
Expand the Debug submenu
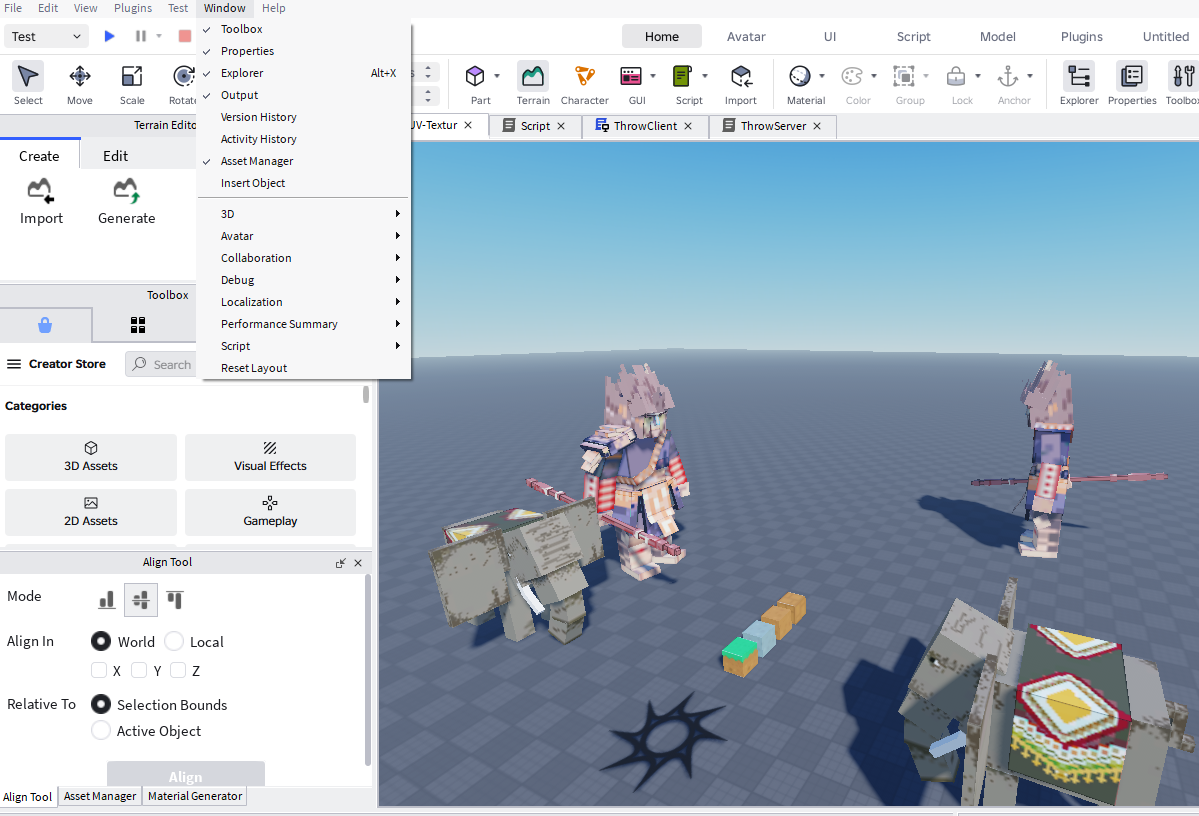[x=304, y=280]
